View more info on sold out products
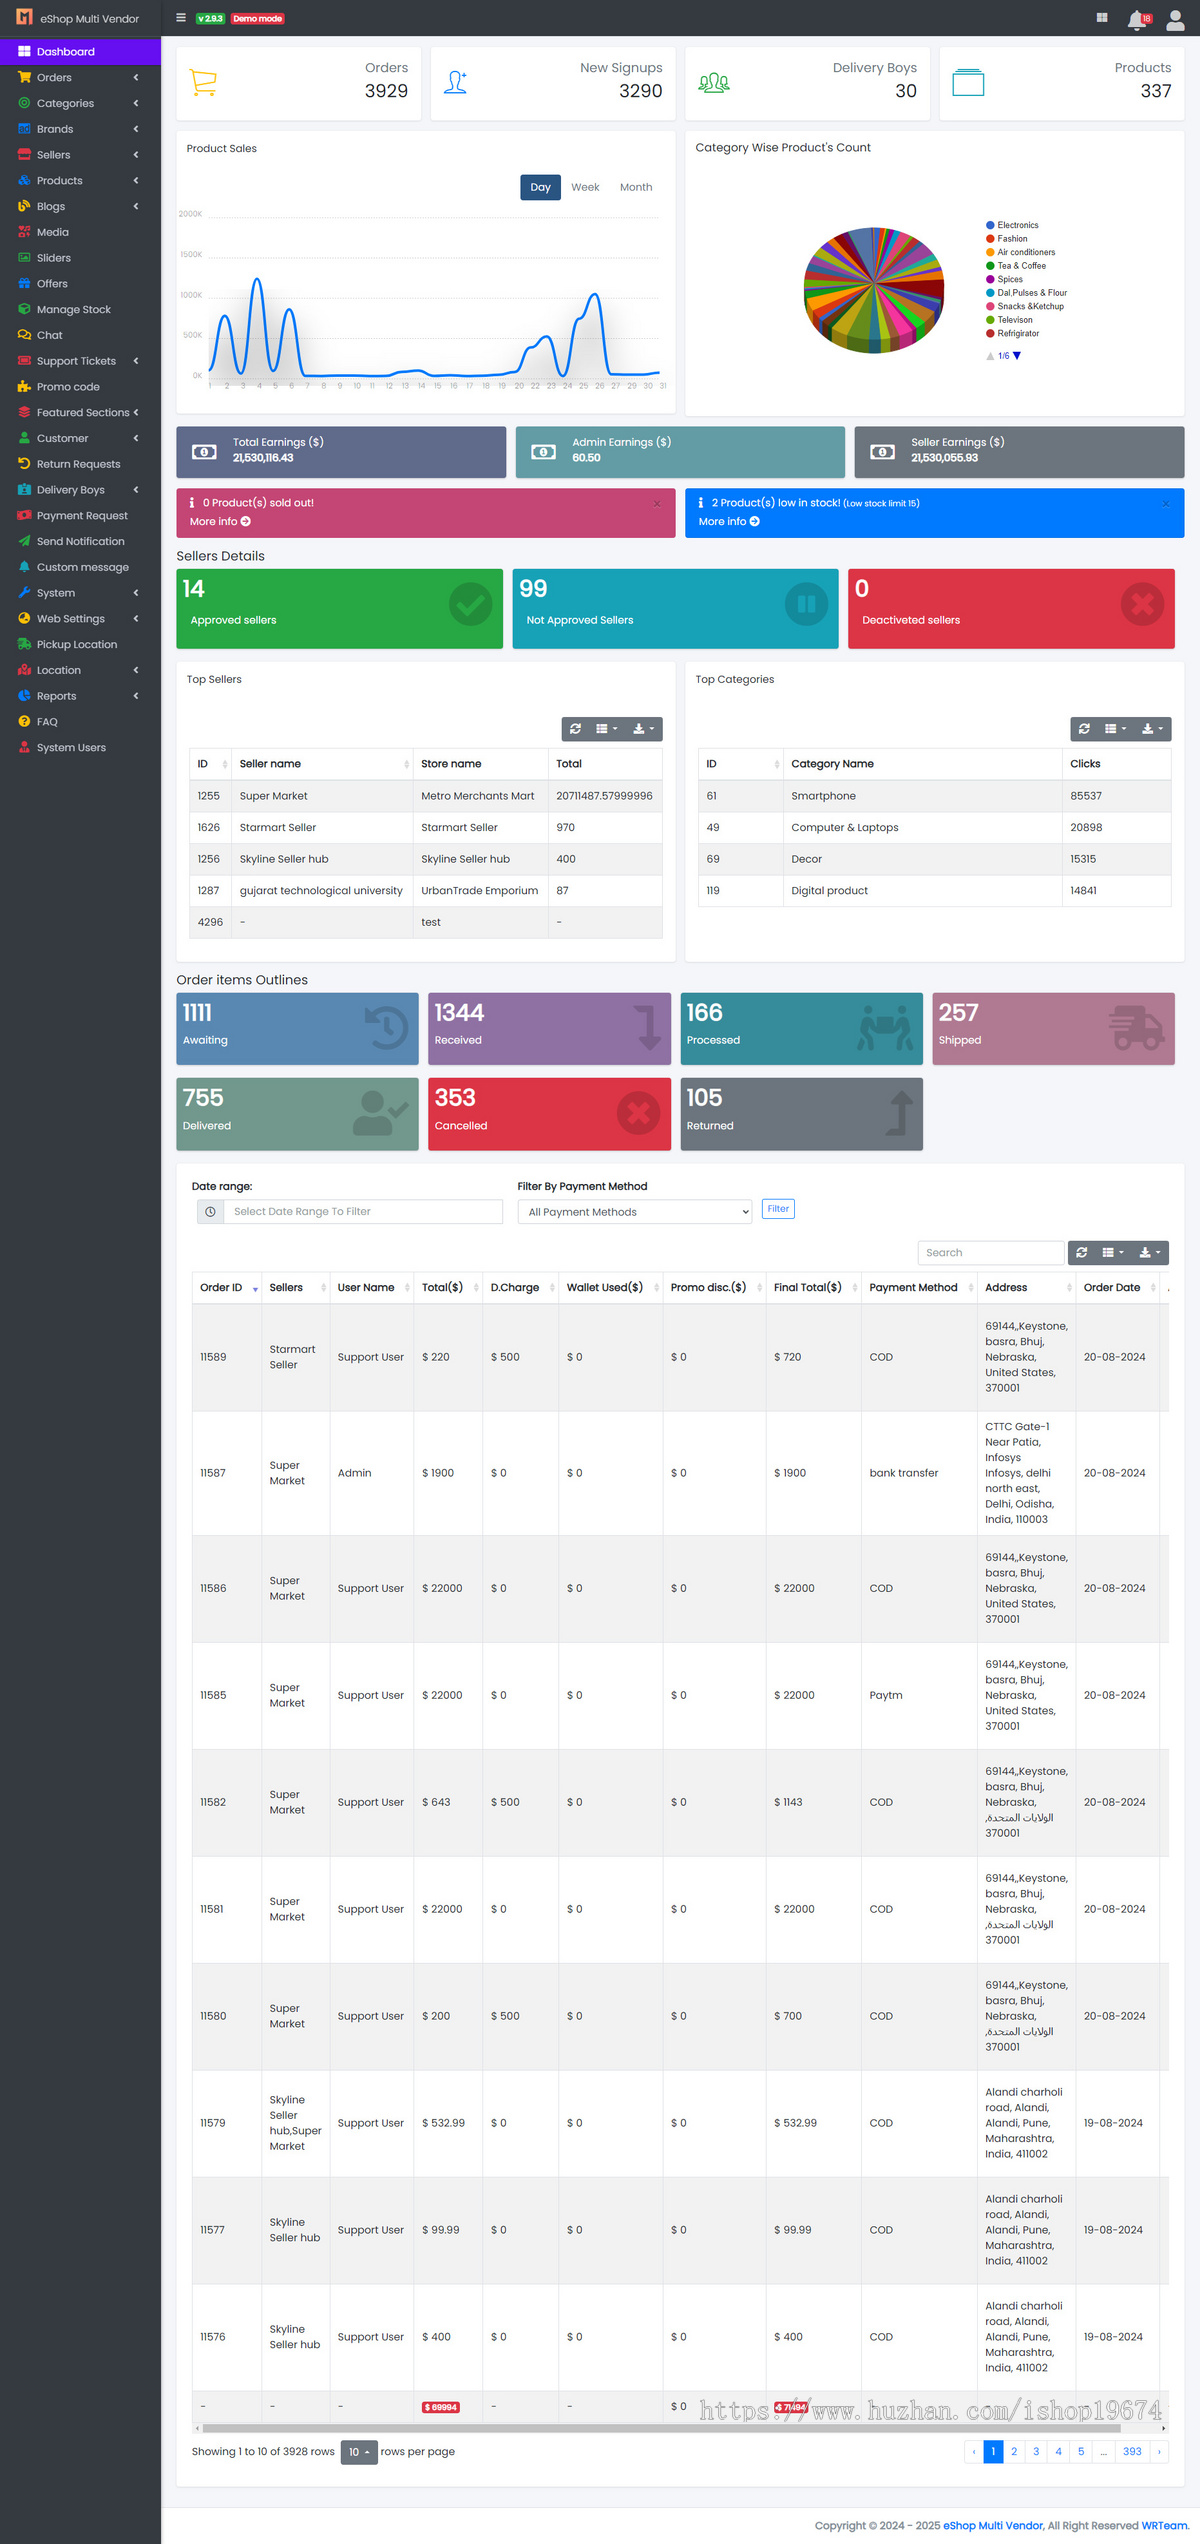This screenshot has height=2544, width=1200. tap(220, 522)
